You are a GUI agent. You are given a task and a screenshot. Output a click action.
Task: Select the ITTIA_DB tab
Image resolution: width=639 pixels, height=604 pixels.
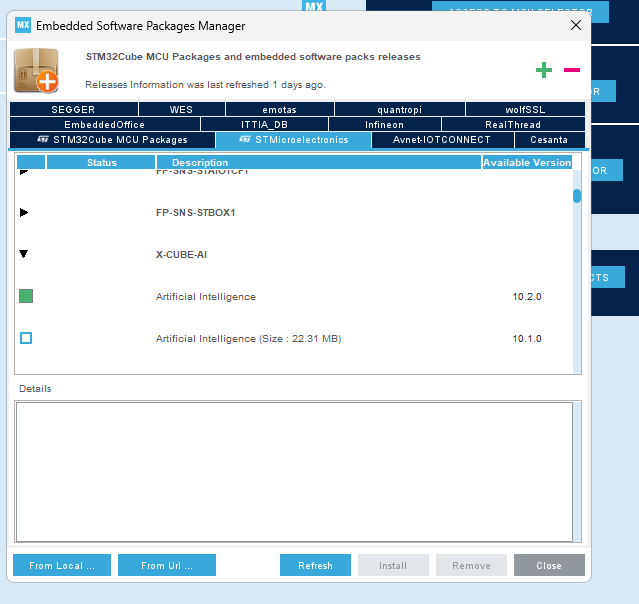(264, 125)
